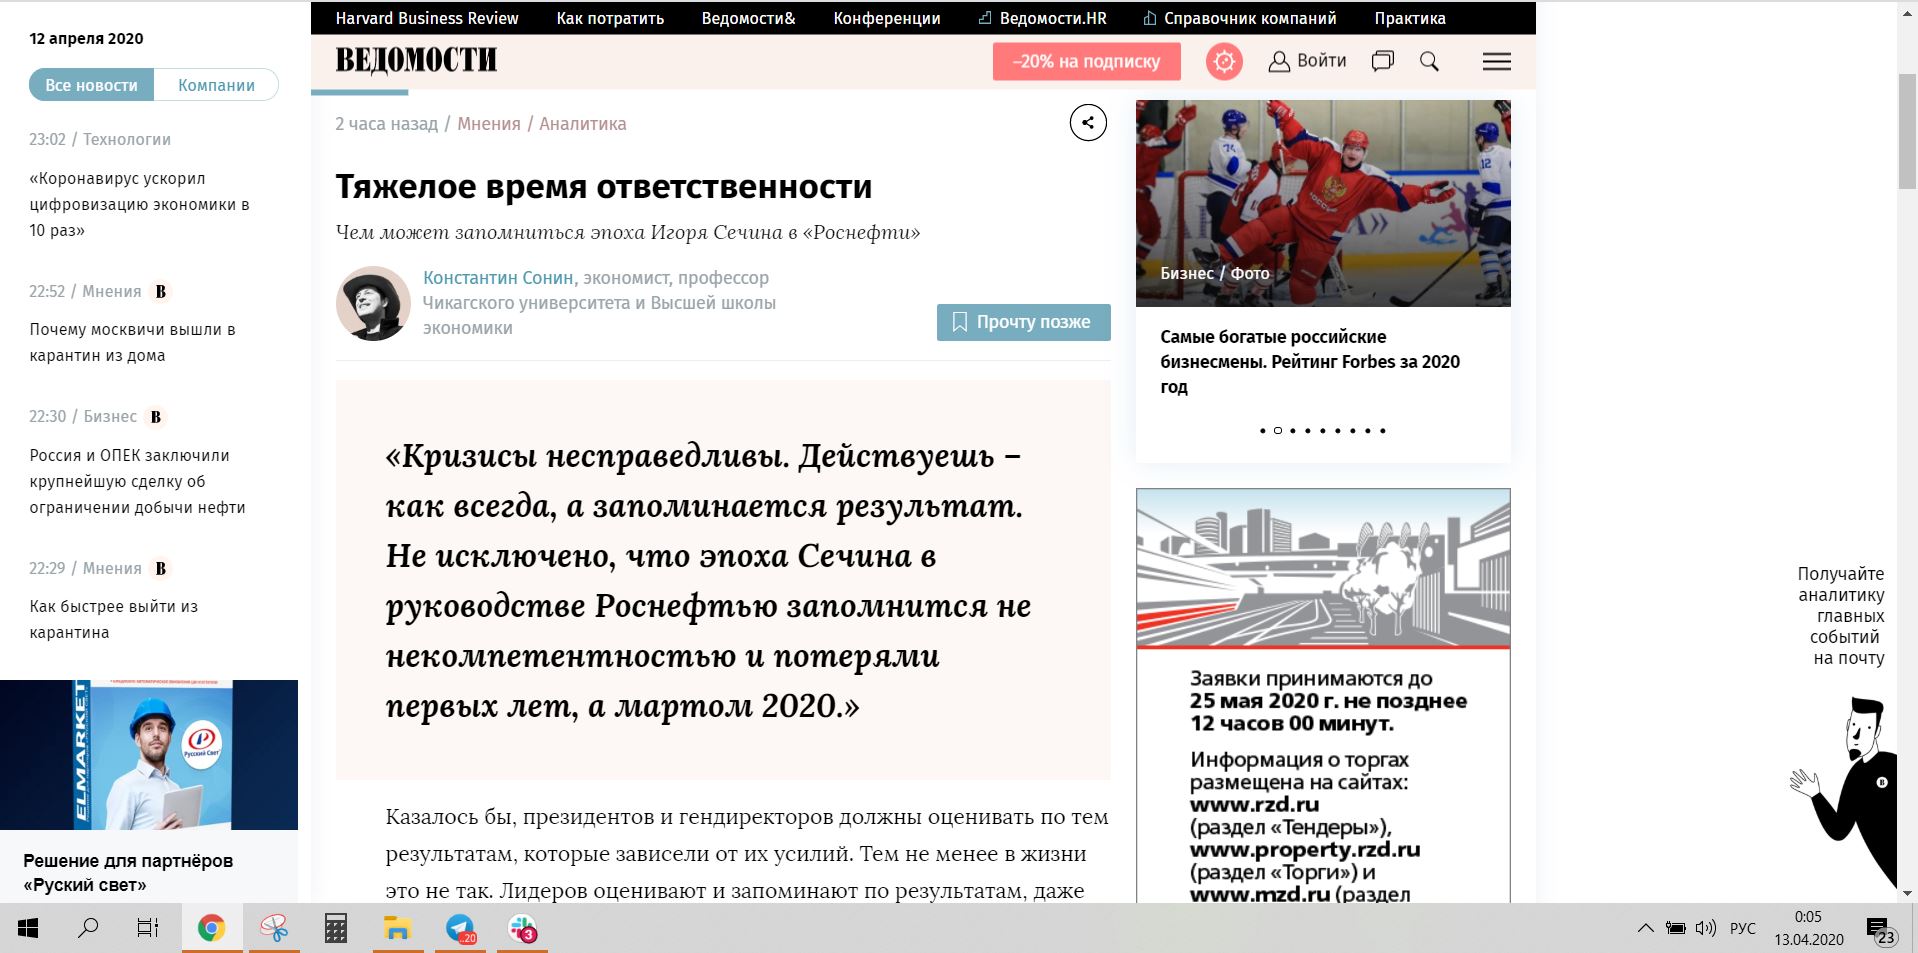Select the Все новости feed filter
The width and height of the screenshot is (1918, 953).
91,85
